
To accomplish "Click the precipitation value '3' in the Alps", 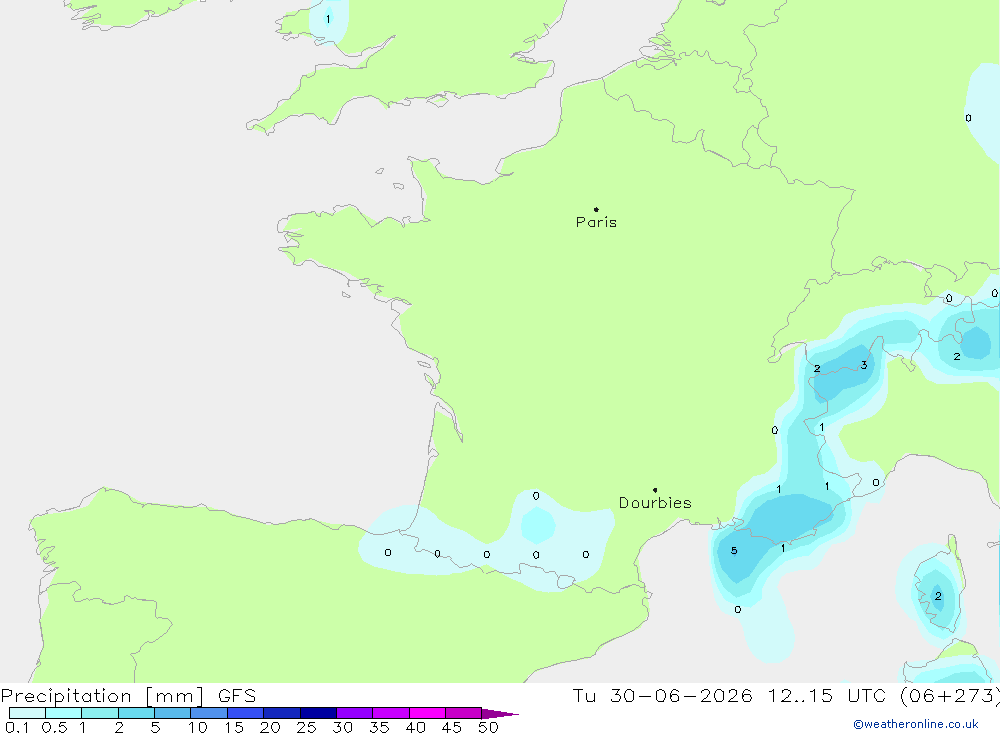I will (864, 365).
